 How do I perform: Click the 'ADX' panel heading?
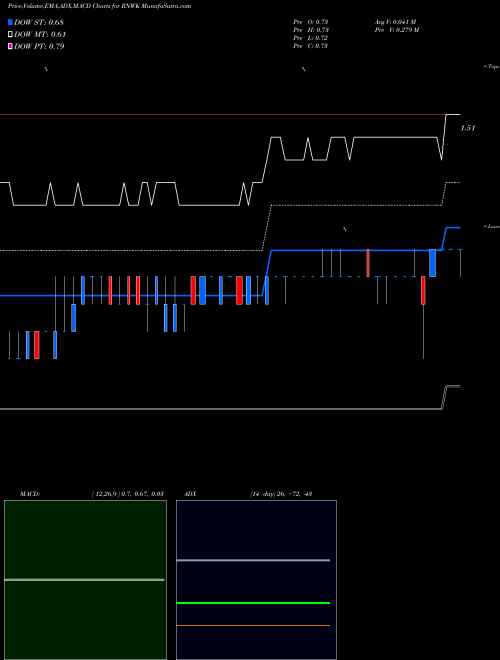(191, 494)
